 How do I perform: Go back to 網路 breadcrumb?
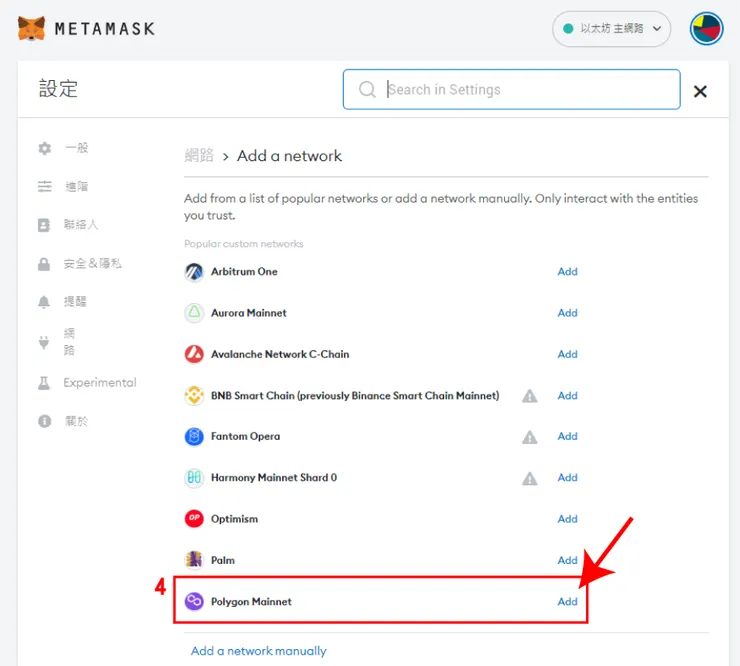pyautogui.click(x=199, y=156)
